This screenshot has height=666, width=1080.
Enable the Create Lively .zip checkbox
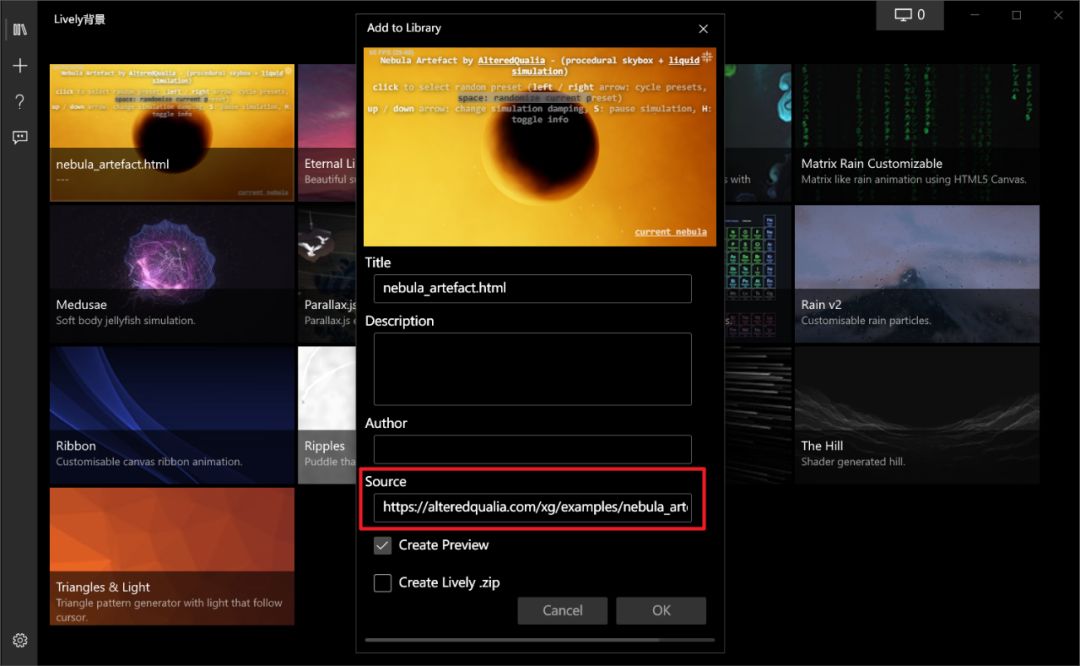(382, 583)
